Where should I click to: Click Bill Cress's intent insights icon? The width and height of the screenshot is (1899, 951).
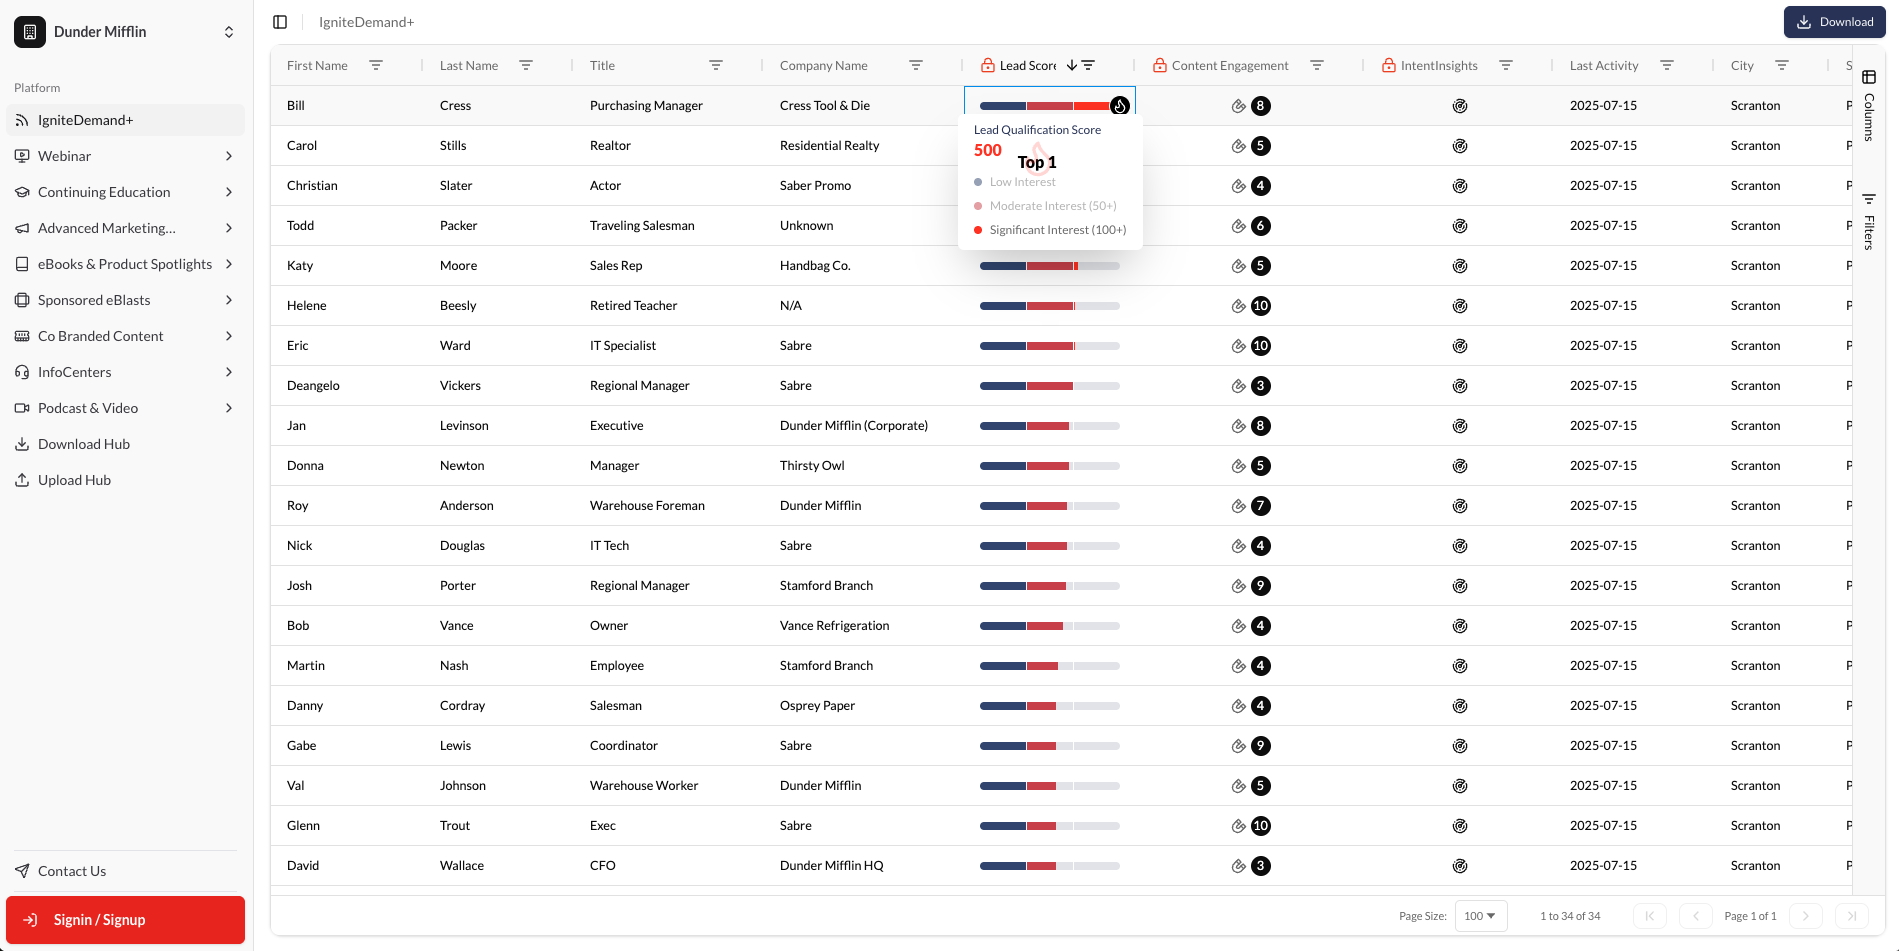point(1459,106)
